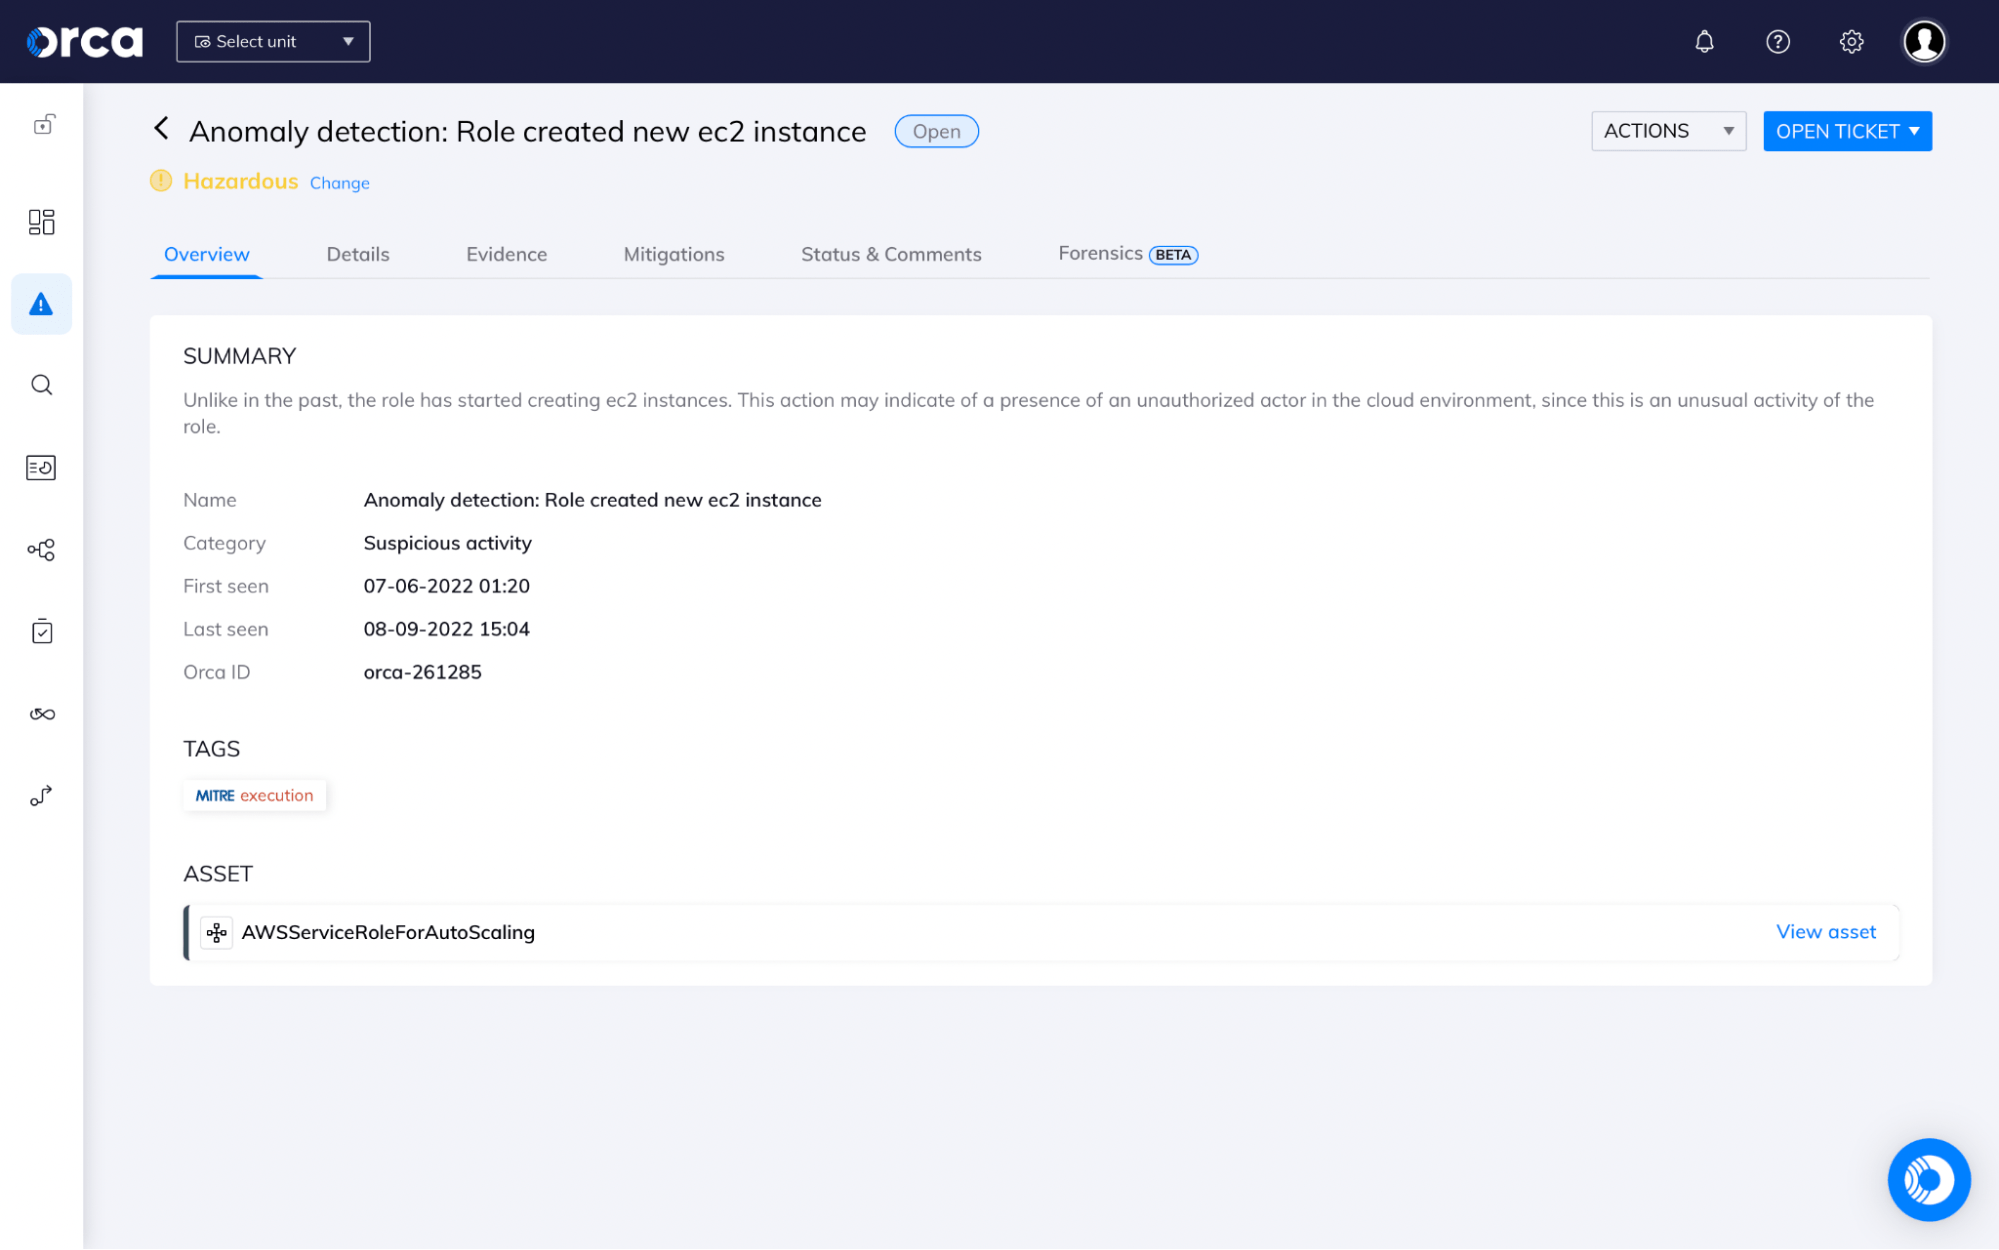
Task: Open the OPEN TICKET dropdown arrow
Action: point(1915,130)
